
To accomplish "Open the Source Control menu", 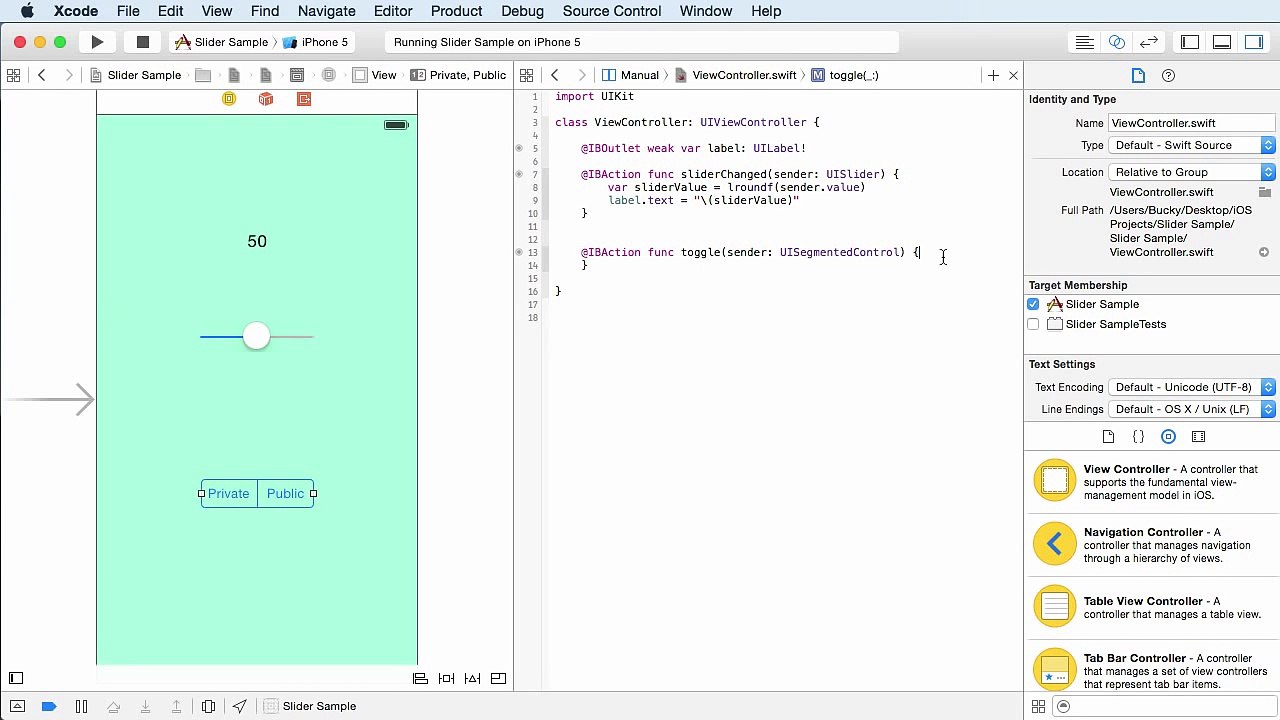I will tap(612, 11).
